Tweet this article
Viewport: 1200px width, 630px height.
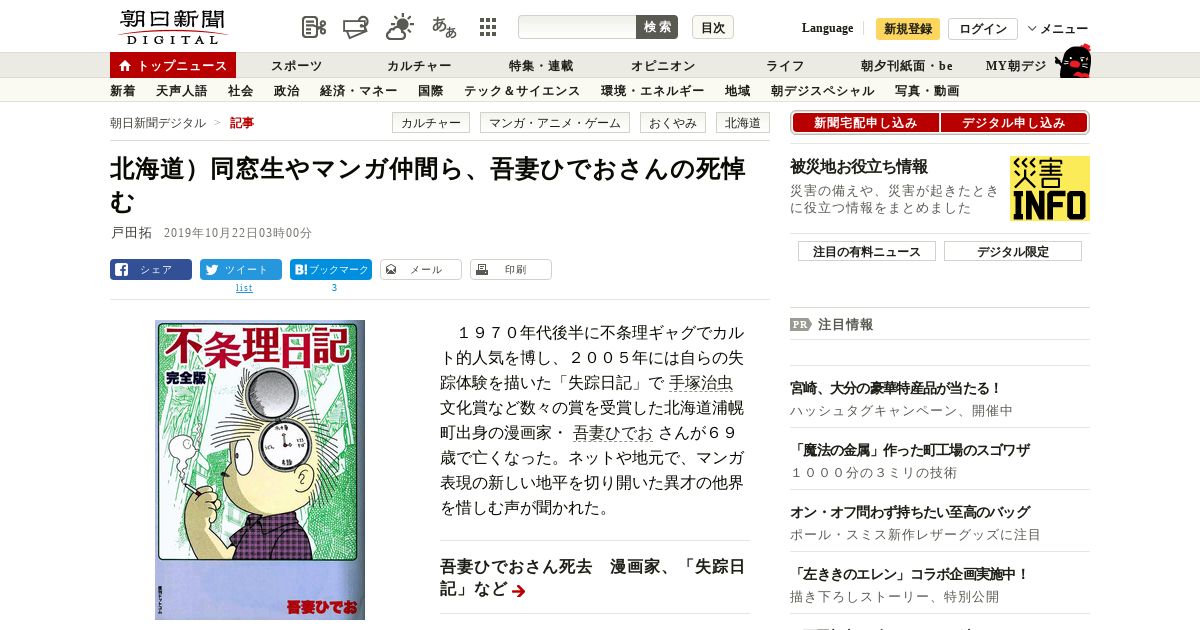pyautogui.click(x=241, y=270)
